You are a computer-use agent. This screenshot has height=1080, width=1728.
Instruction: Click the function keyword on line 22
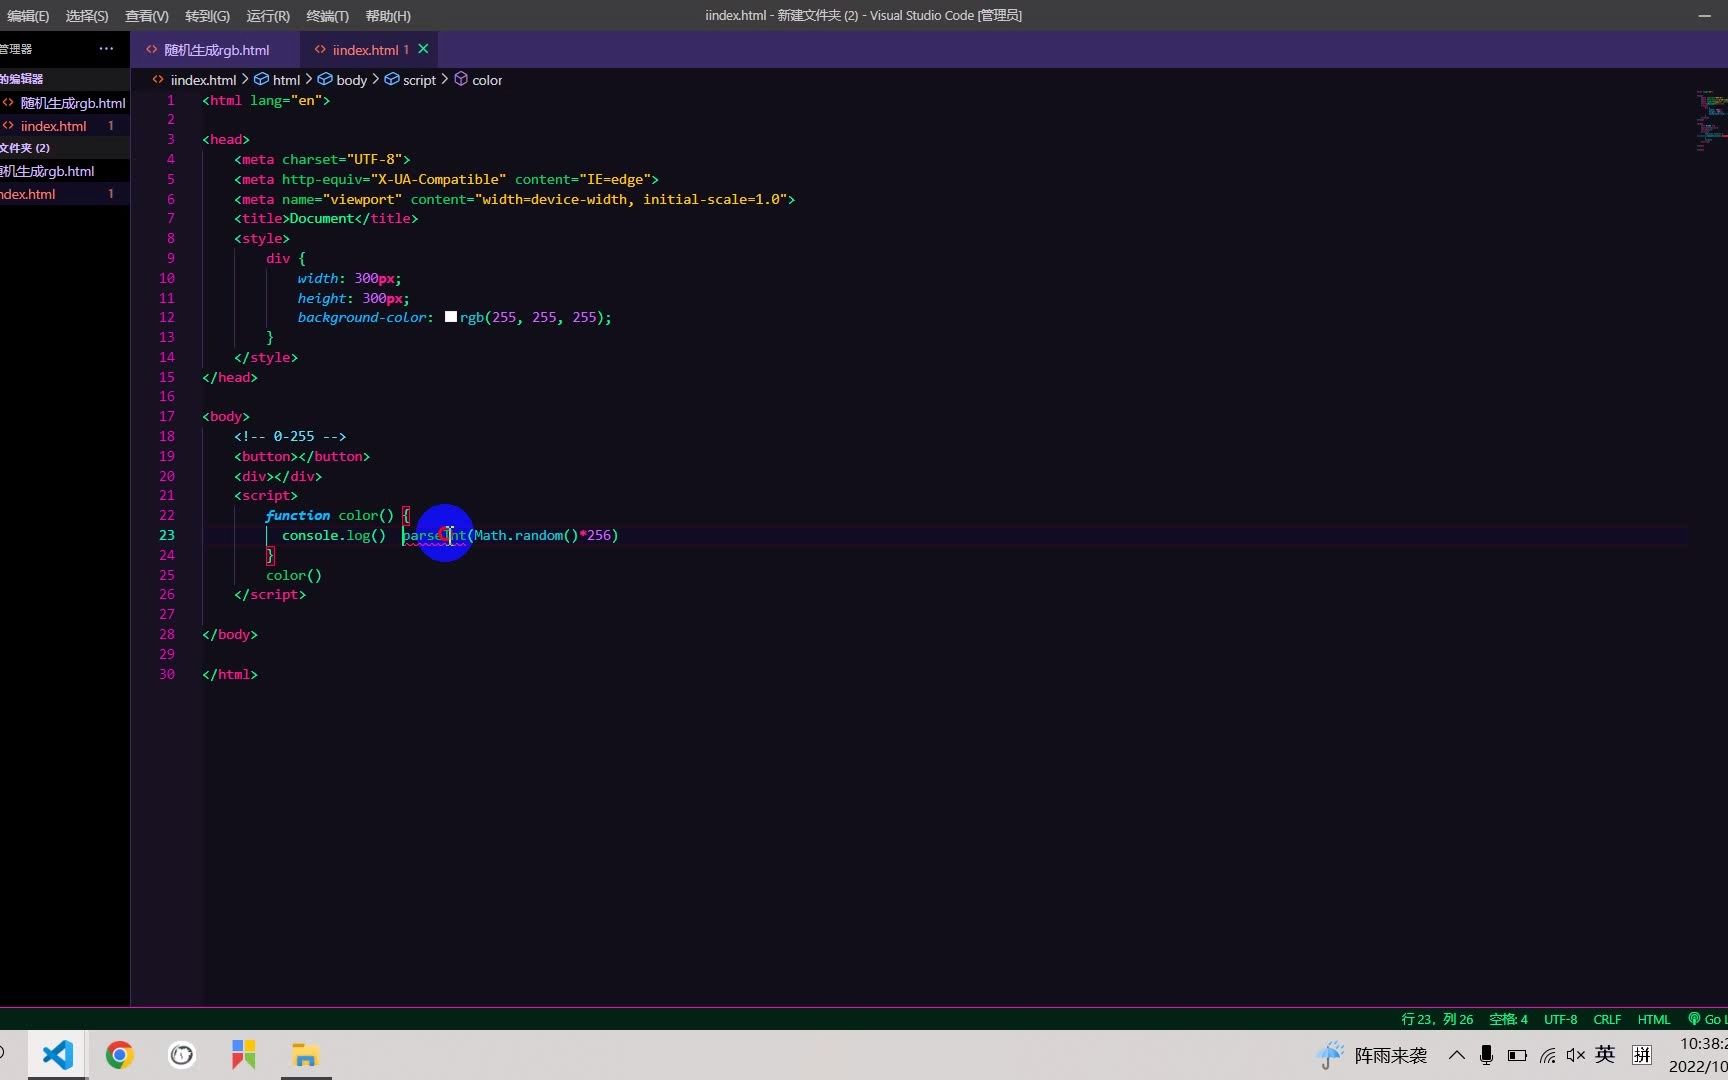tap(298, 515)
